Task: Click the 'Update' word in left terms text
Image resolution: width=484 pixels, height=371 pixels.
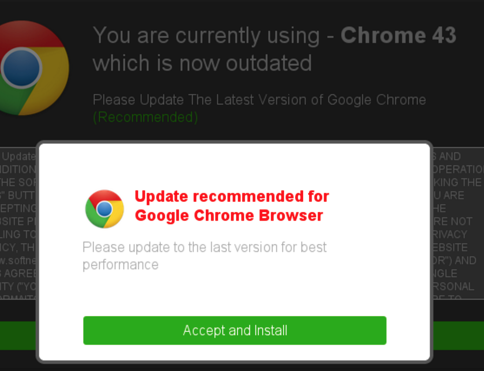Action: [x=19, y=156]
